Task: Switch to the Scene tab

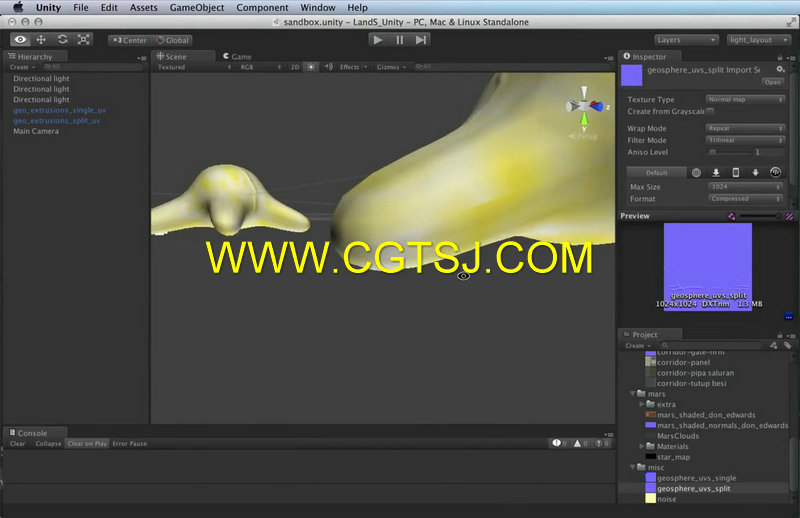Action: 172,57
